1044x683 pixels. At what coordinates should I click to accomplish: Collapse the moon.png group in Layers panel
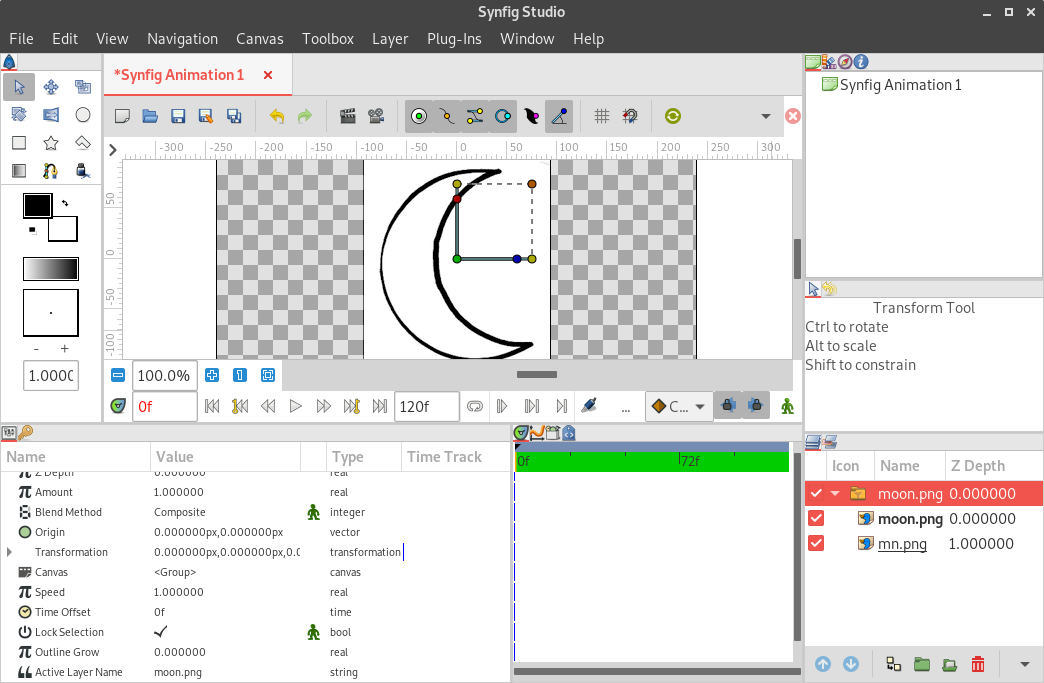(835, 492)
